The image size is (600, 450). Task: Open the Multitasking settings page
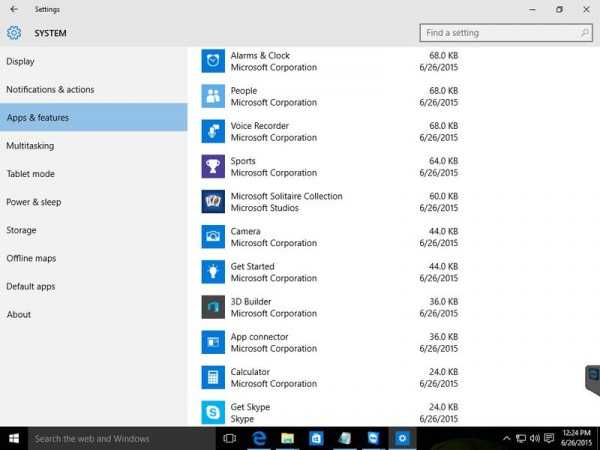coord(30,146)
